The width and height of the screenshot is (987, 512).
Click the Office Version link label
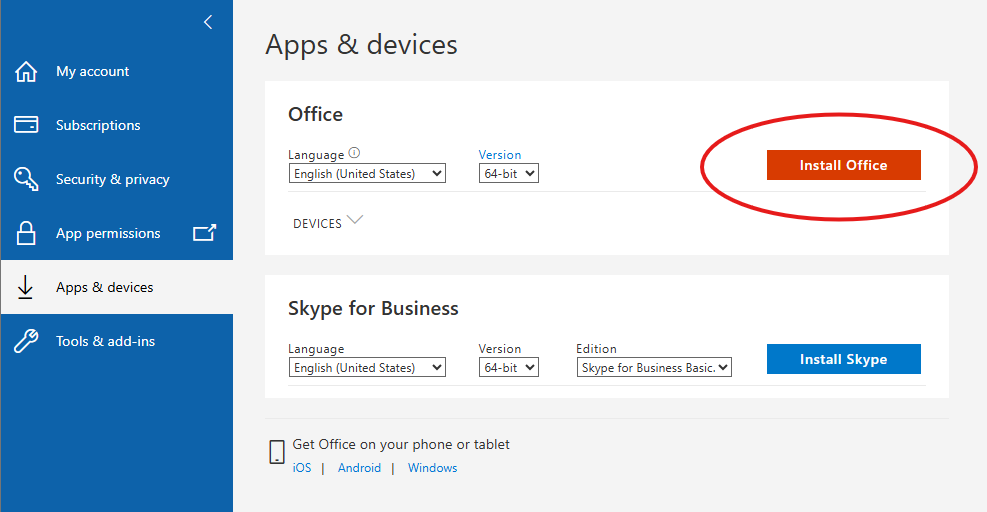click(500, 154)
